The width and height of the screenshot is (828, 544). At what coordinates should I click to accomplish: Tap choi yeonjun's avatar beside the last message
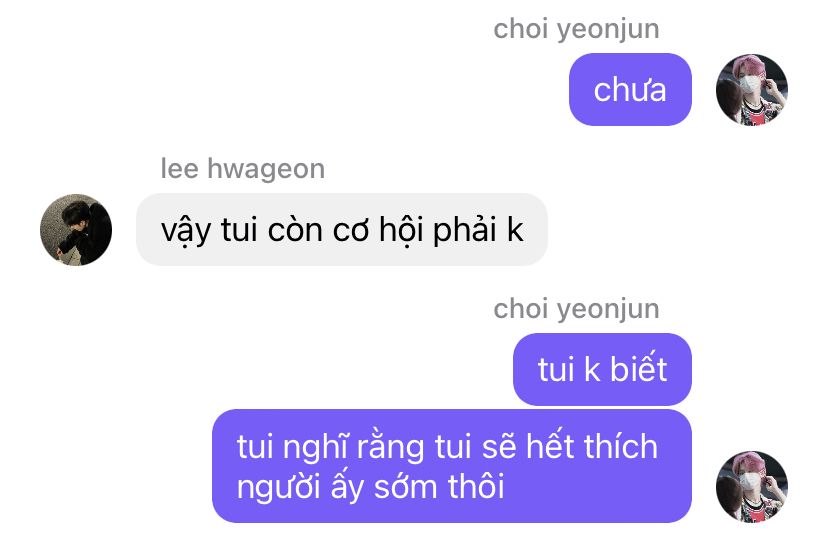[x=751, y=486]
